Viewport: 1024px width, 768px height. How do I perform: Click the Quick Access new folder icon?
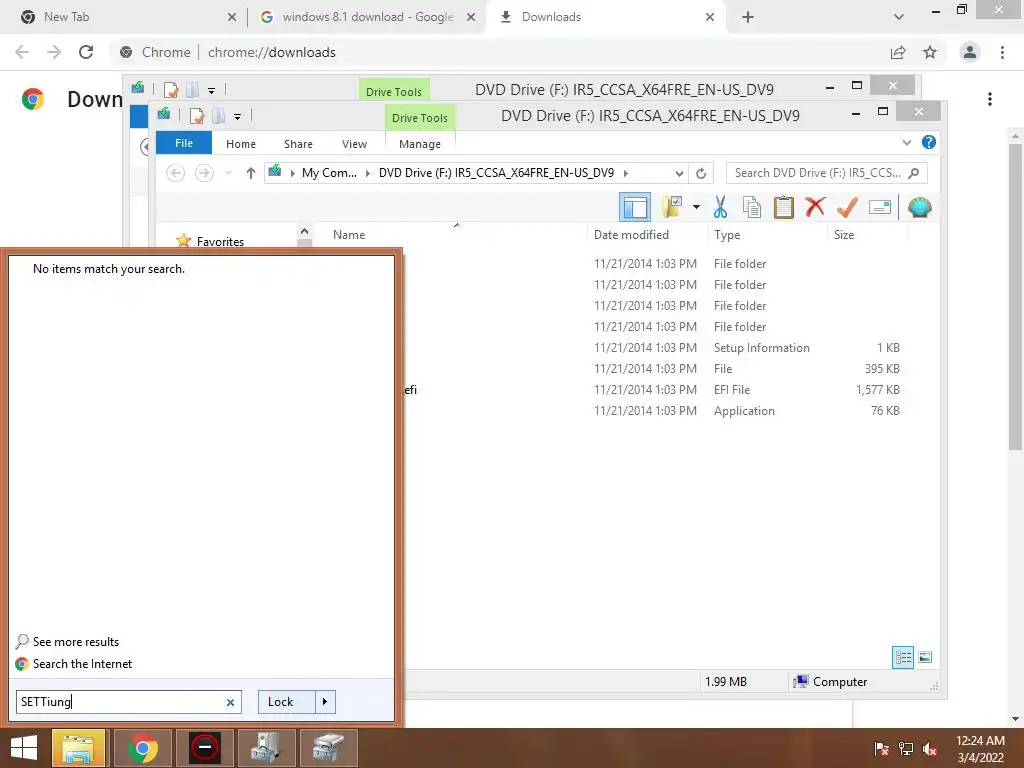click(219, 116)
